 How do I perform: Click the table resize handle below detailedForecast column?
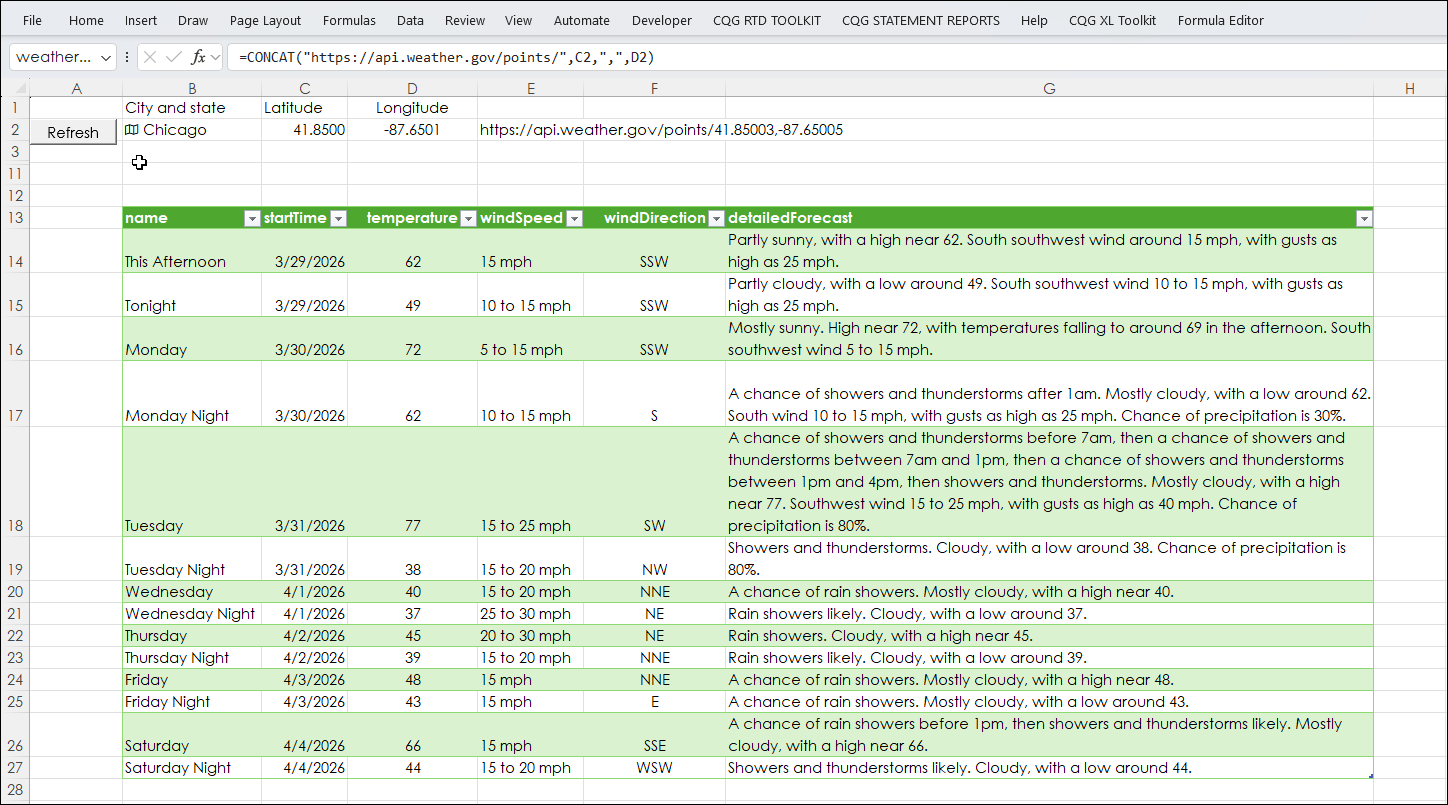[1370, 776]
